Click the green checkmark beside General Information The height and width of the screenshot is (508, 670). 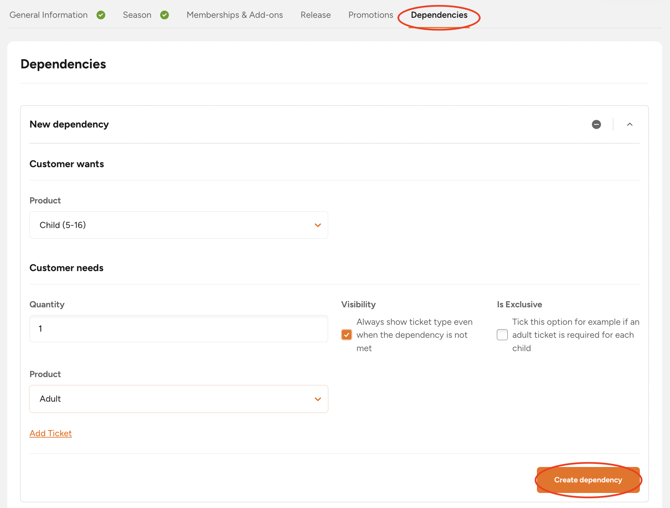pos(101,15)
